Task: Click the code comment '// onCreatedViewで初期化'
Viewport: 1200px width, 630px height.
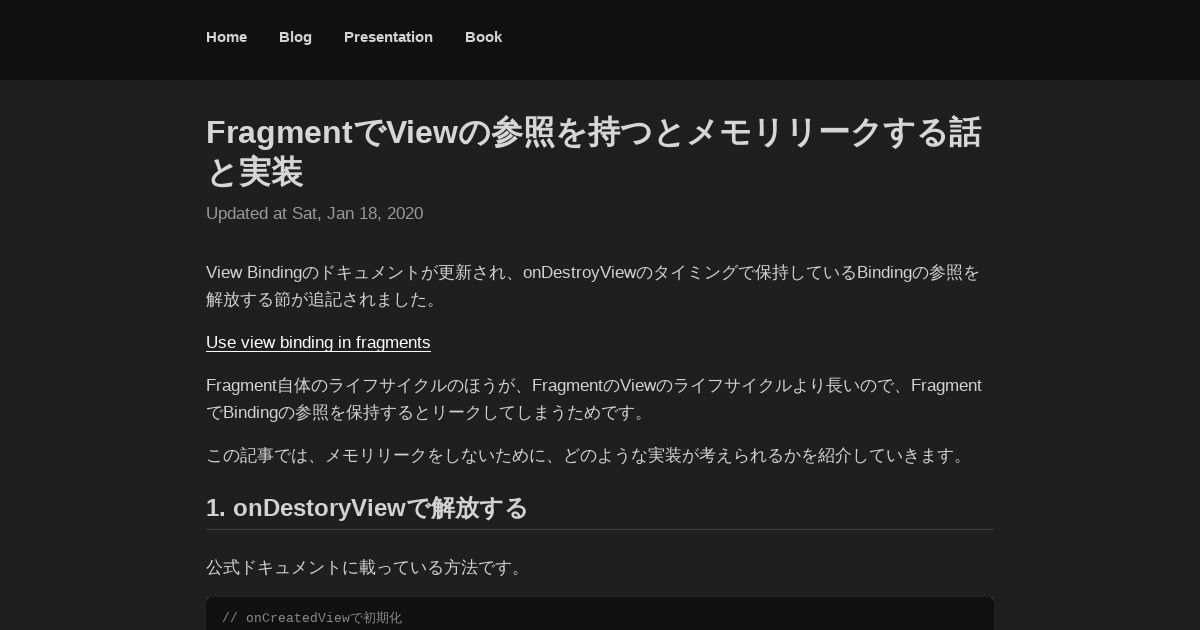Action: click(312, 618)
